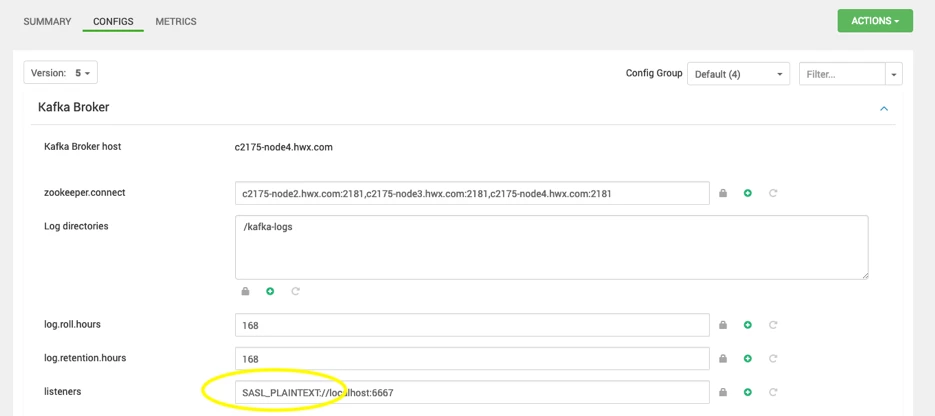Click undo arrow icon for listeners field
This screenshot has height=416, width=935.
tap(773, 392)
